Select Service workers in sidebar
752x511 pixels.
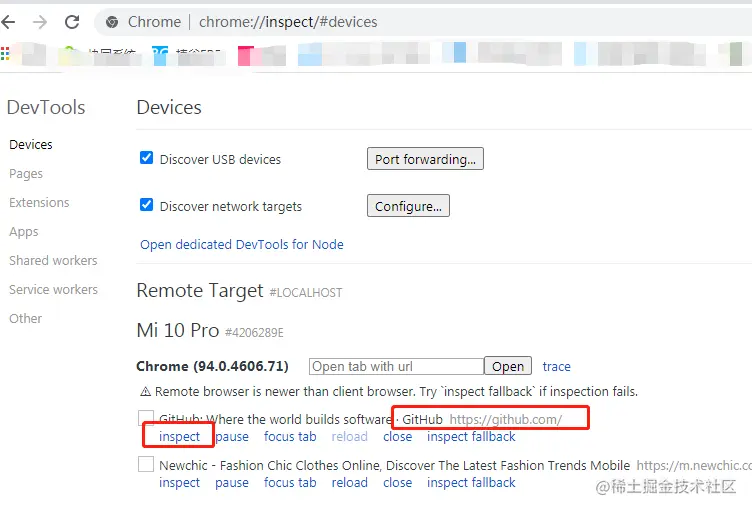click(x=53, y=289)
